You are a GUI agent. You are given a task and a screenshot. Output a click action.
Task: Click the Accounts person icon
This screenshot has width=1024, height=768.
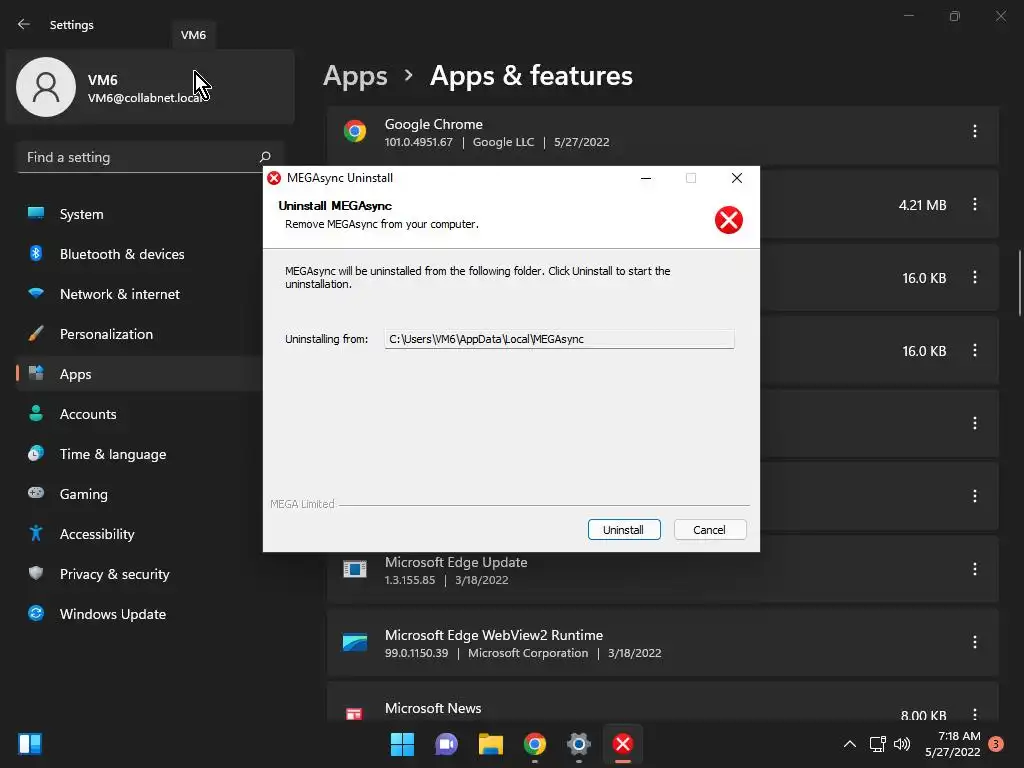pyautogui.click(x=36, y=413)
